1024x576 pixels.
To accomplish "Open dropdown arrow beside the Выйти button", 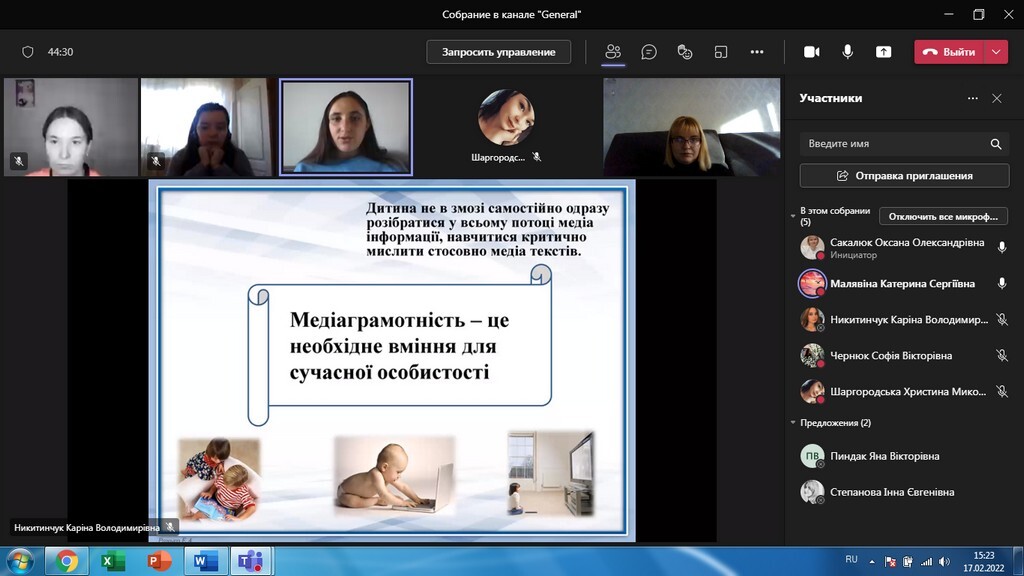I will tap(996, 52).
